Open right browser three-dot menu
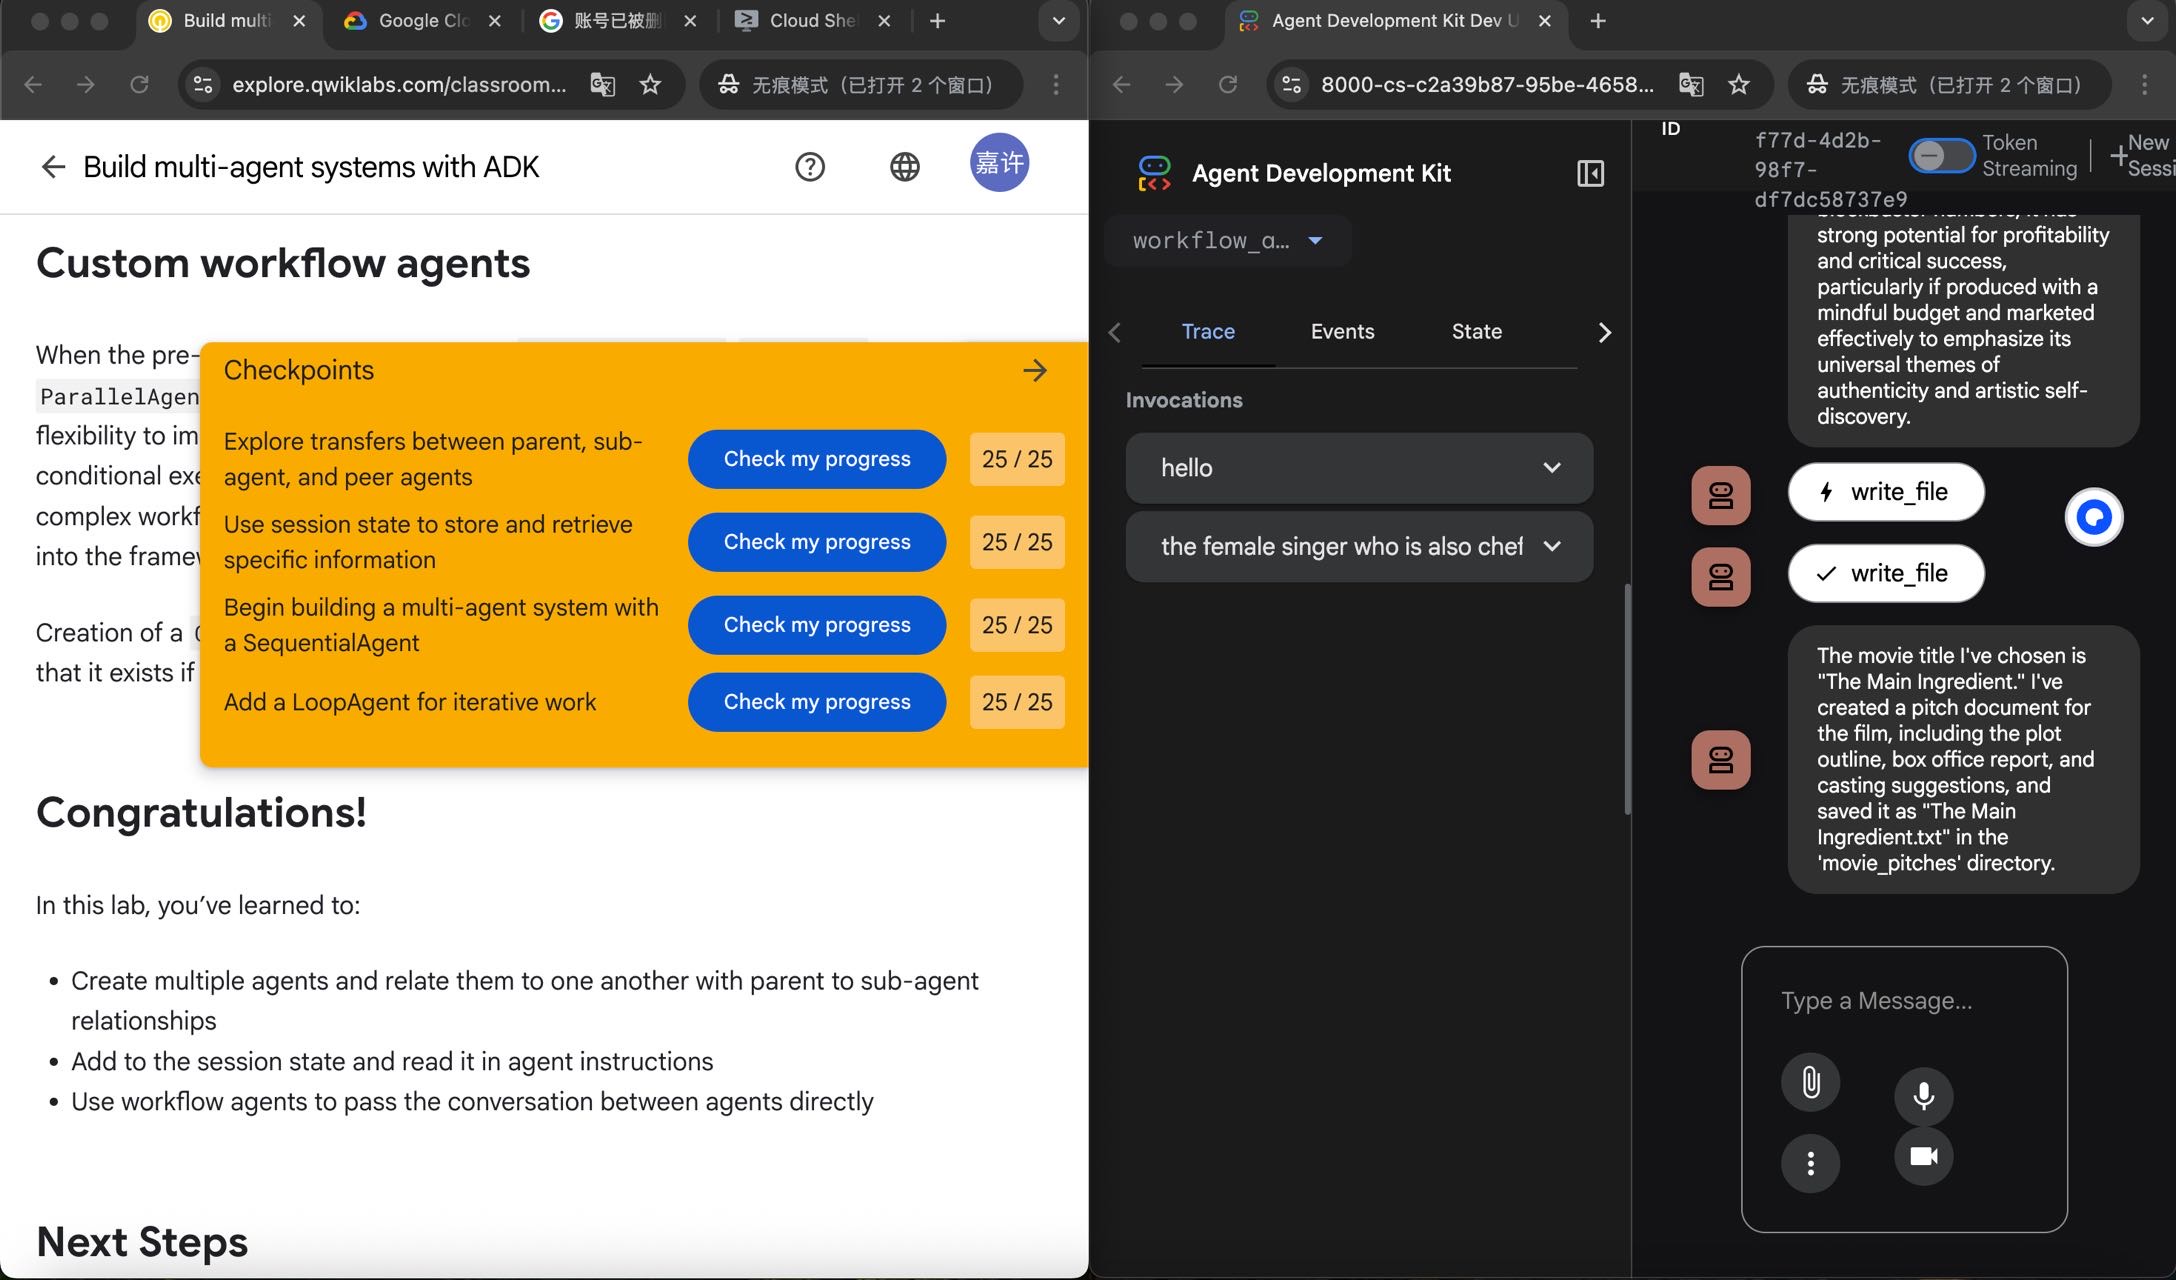 pos(2144,85)
